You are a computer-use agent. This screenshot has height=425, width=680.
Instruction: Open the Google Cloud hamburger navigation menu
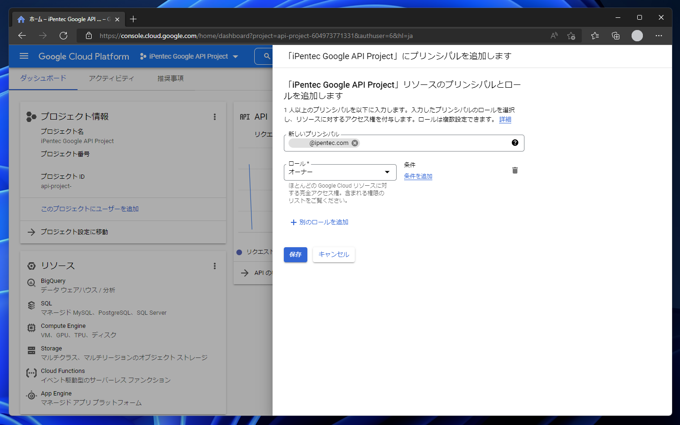coord(24,56)
